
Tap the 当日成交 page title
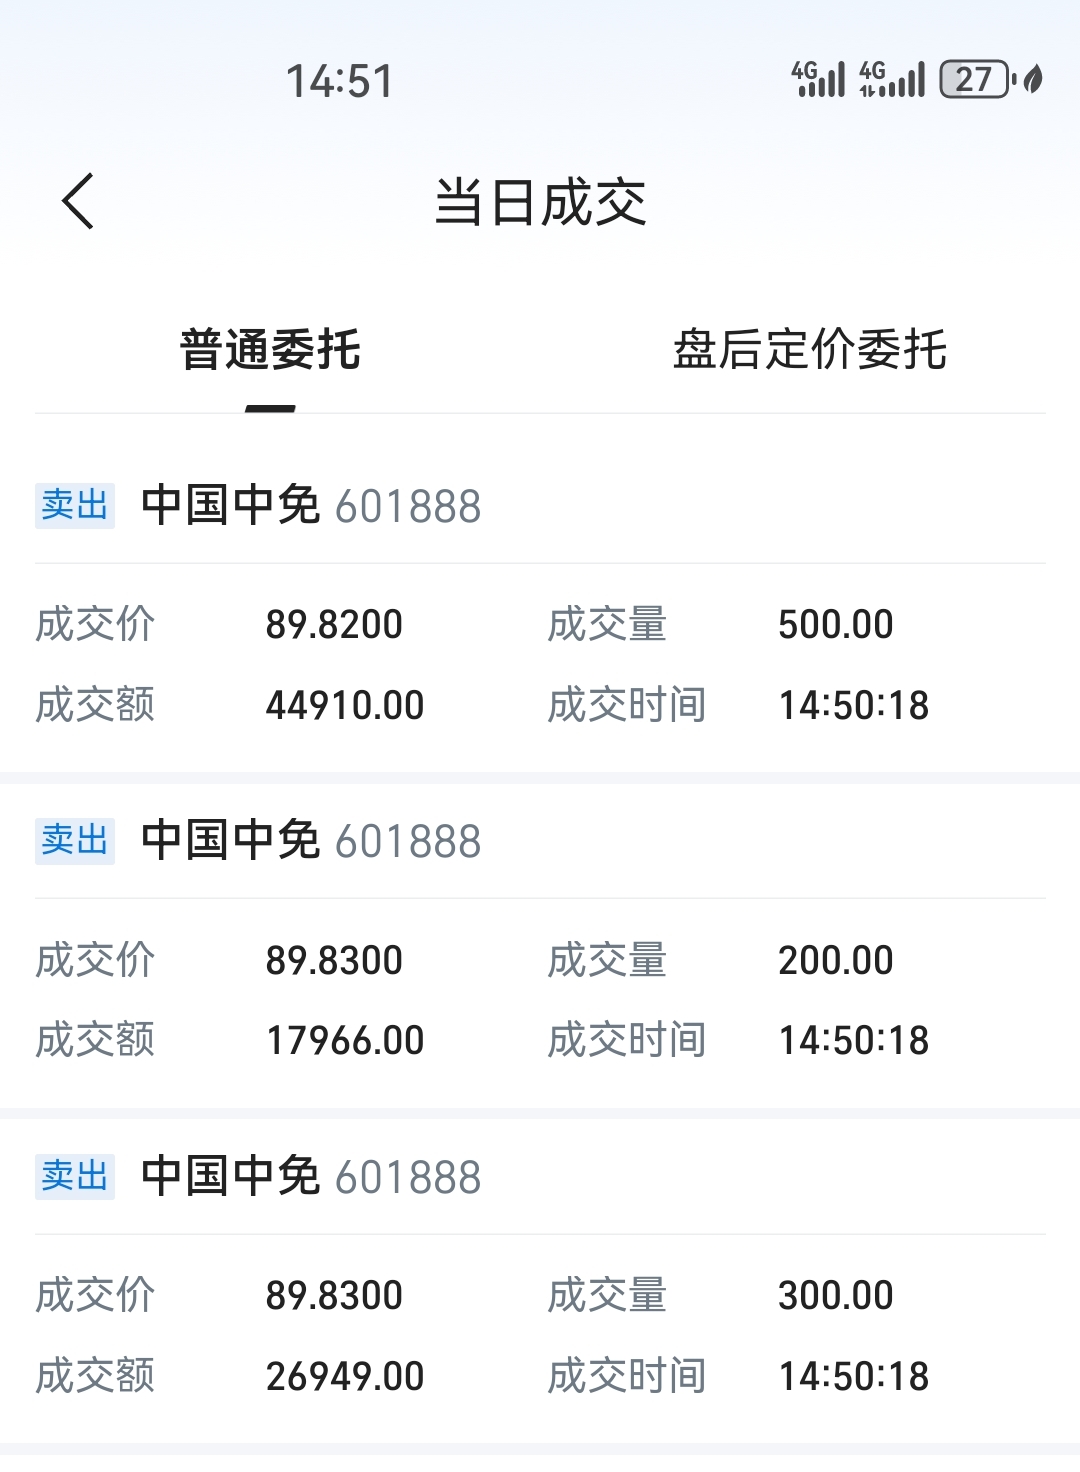pos(540,203)
